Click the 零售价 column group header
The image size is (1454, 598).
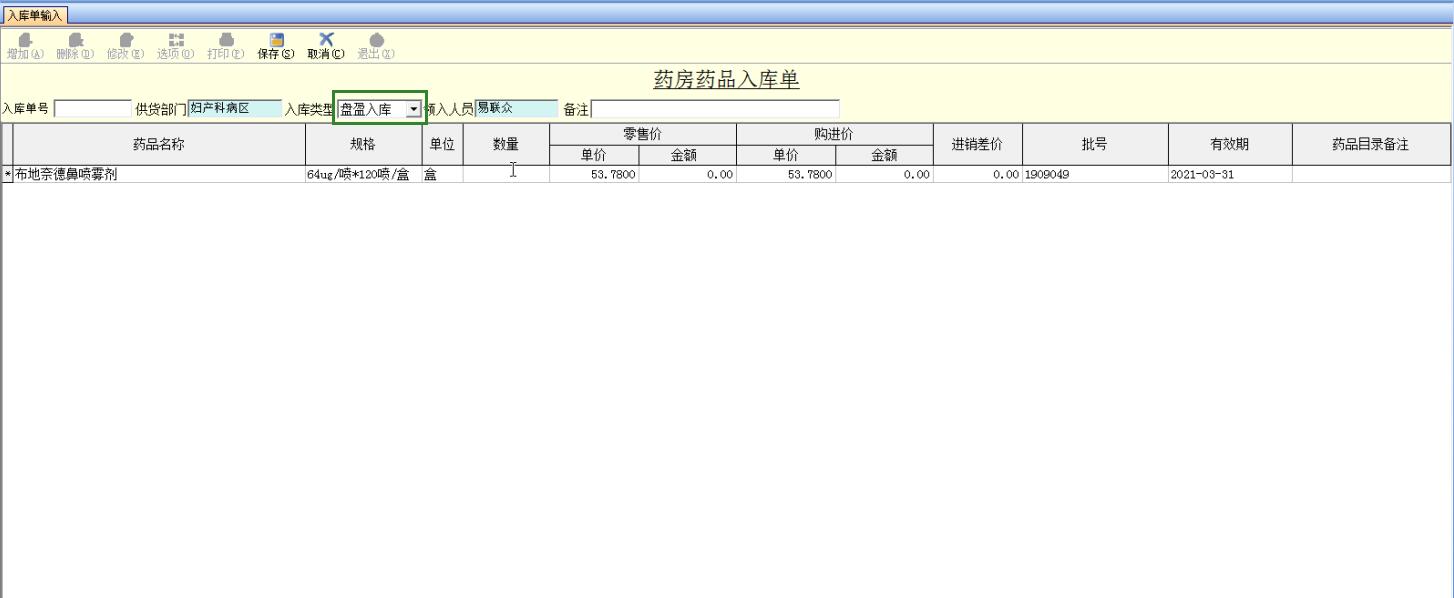[x=643, y=134]
